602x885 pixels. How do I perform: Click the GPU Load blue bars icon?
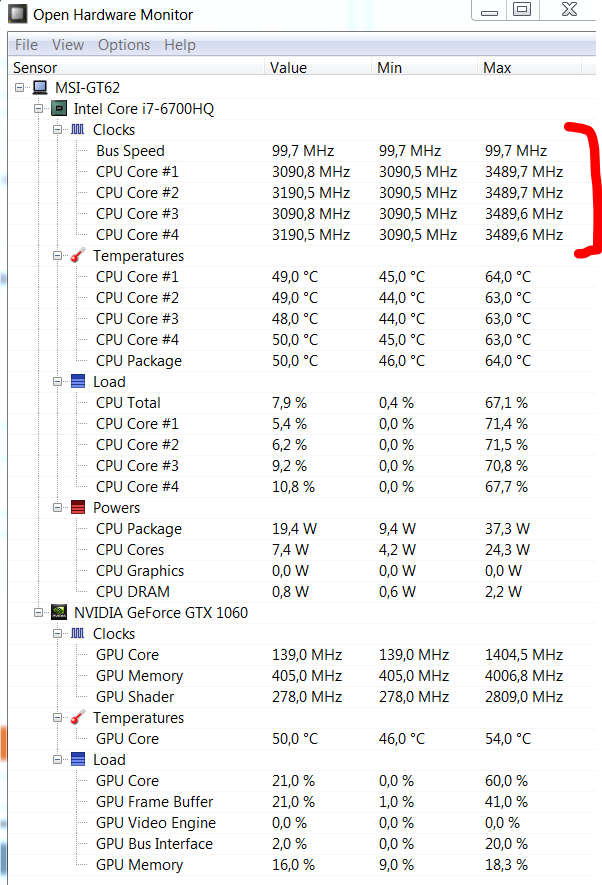coord(78,759)
